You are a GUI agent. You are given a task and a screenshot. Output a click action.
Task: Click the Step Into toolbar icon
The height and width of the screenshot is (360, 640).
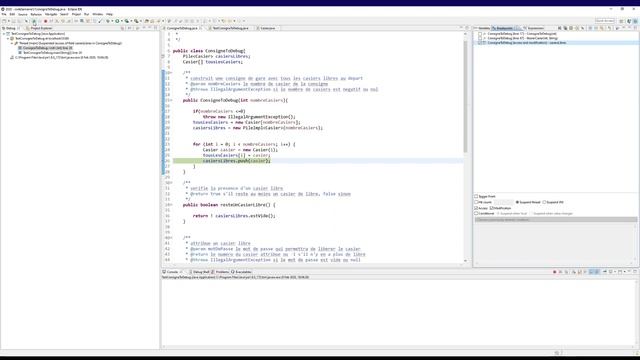pos(57,21)
